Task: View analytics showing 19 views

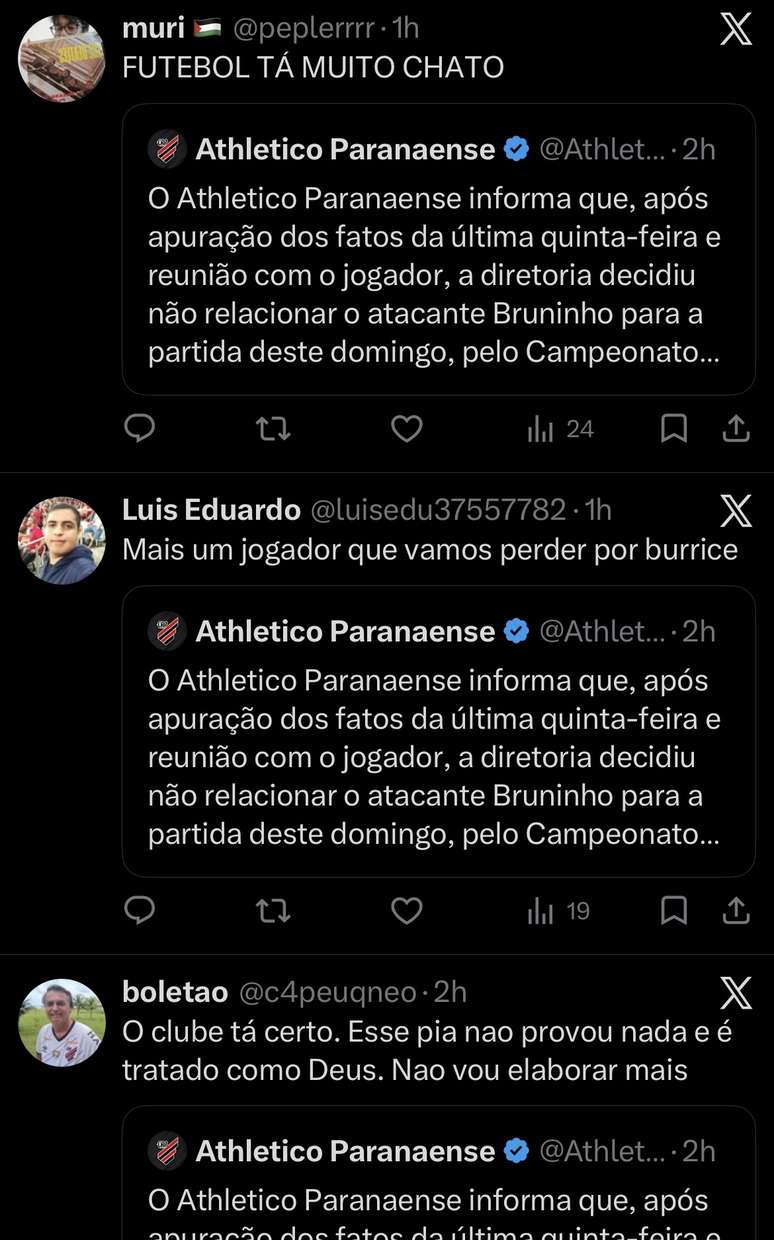Action: pos(558,911)
